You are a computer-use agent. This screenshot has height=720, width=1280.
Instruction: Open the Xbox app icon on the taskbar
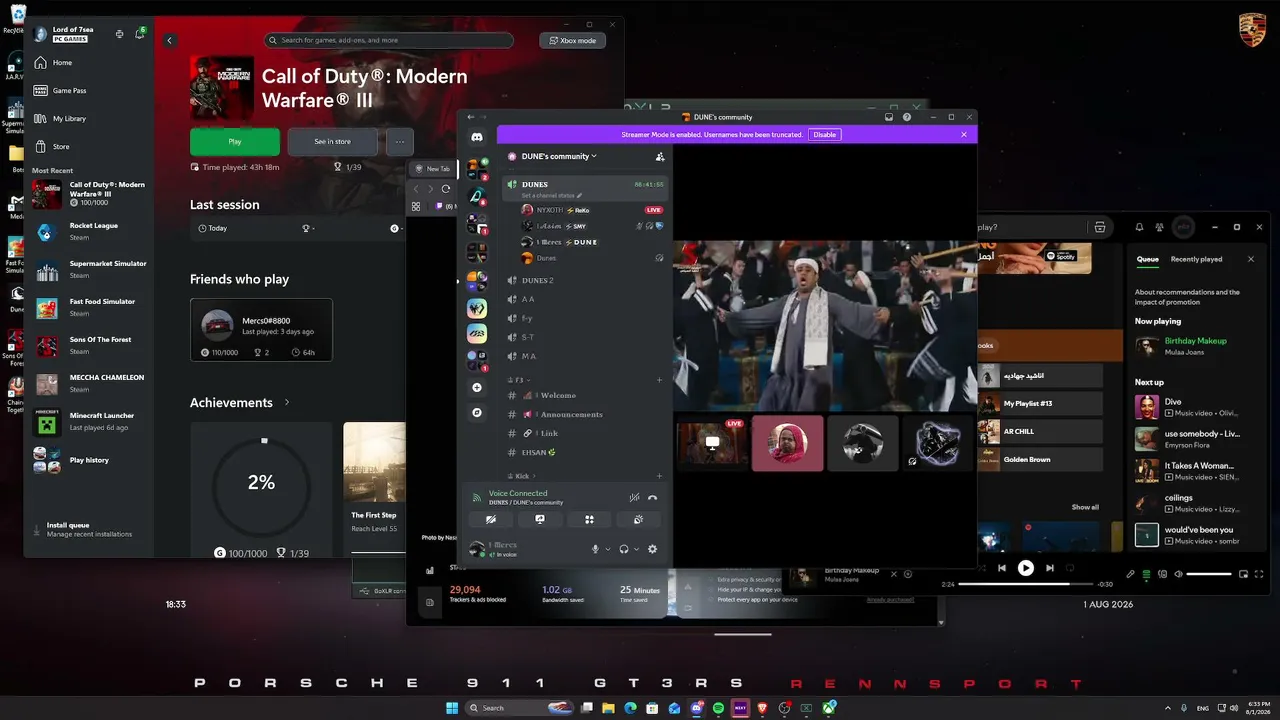[829, 708]
